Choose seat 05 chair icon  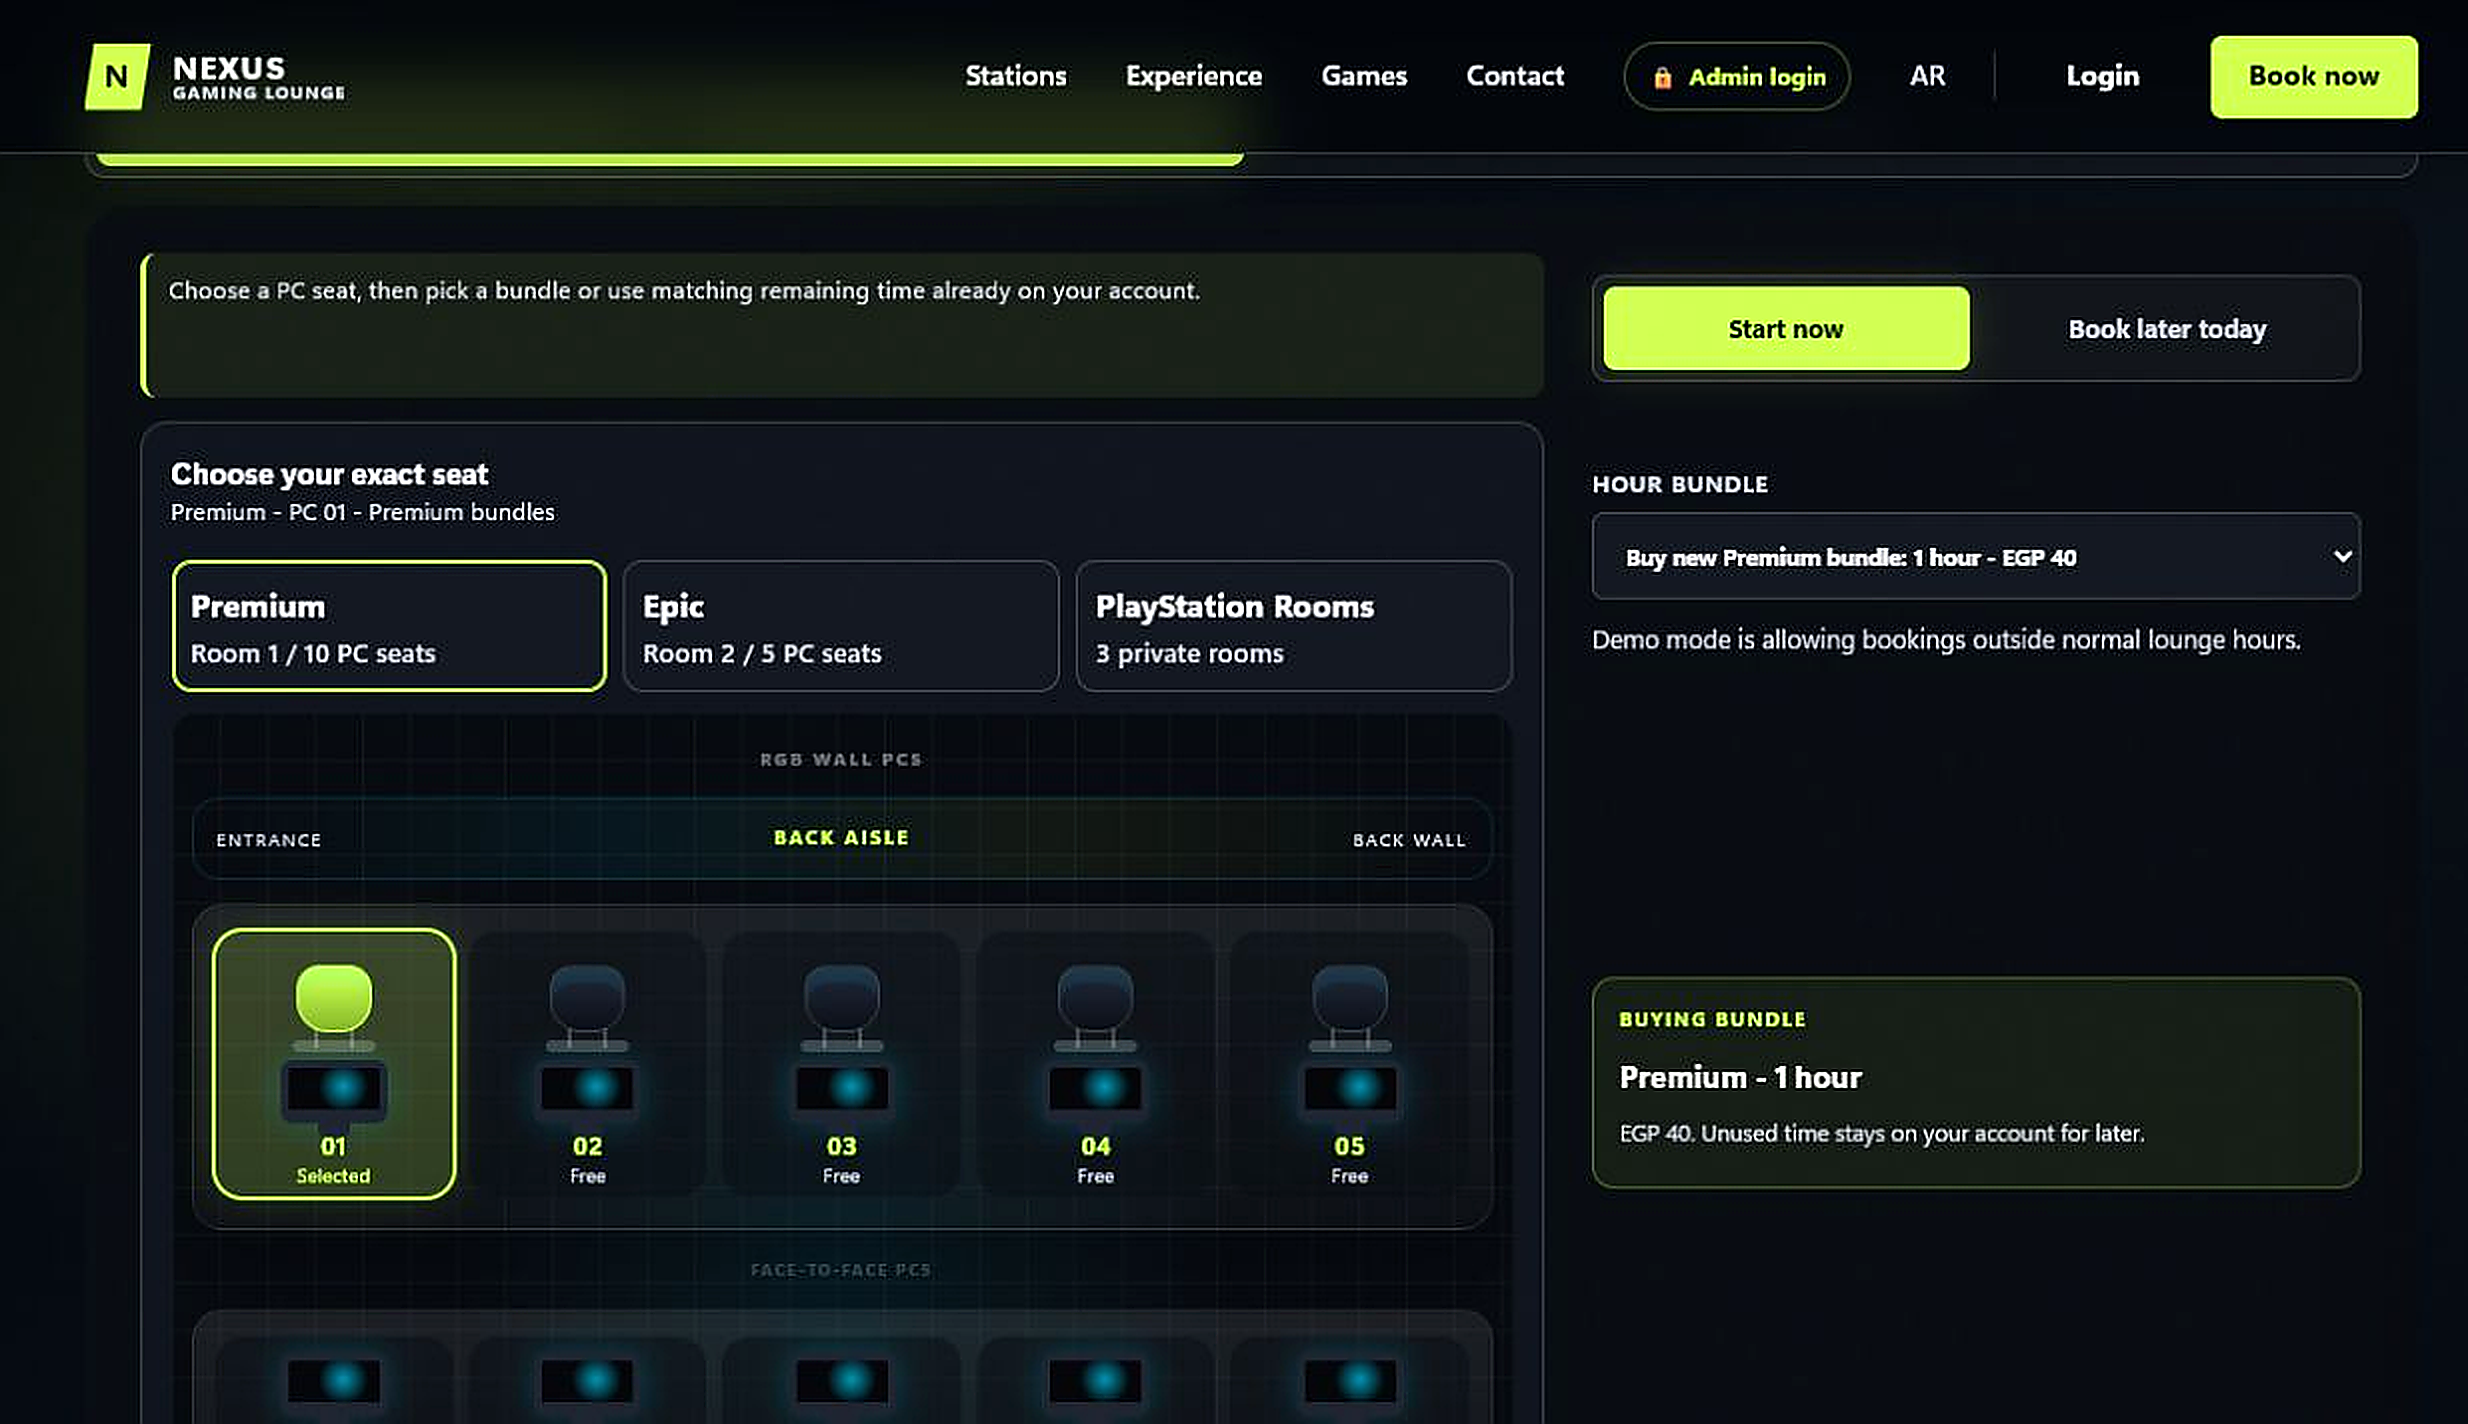1350,1007
